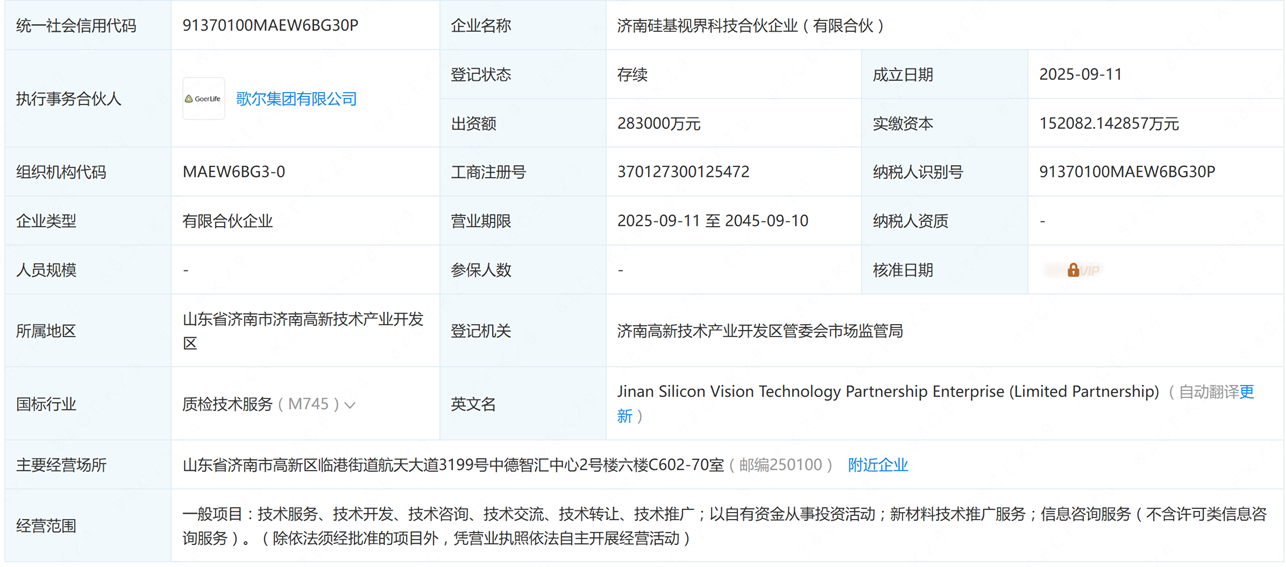Select the 企业类型 value 有限合伙企业
Image resolution: width=1286 pixels, height=567 pixels.
(x=227, y=221)
